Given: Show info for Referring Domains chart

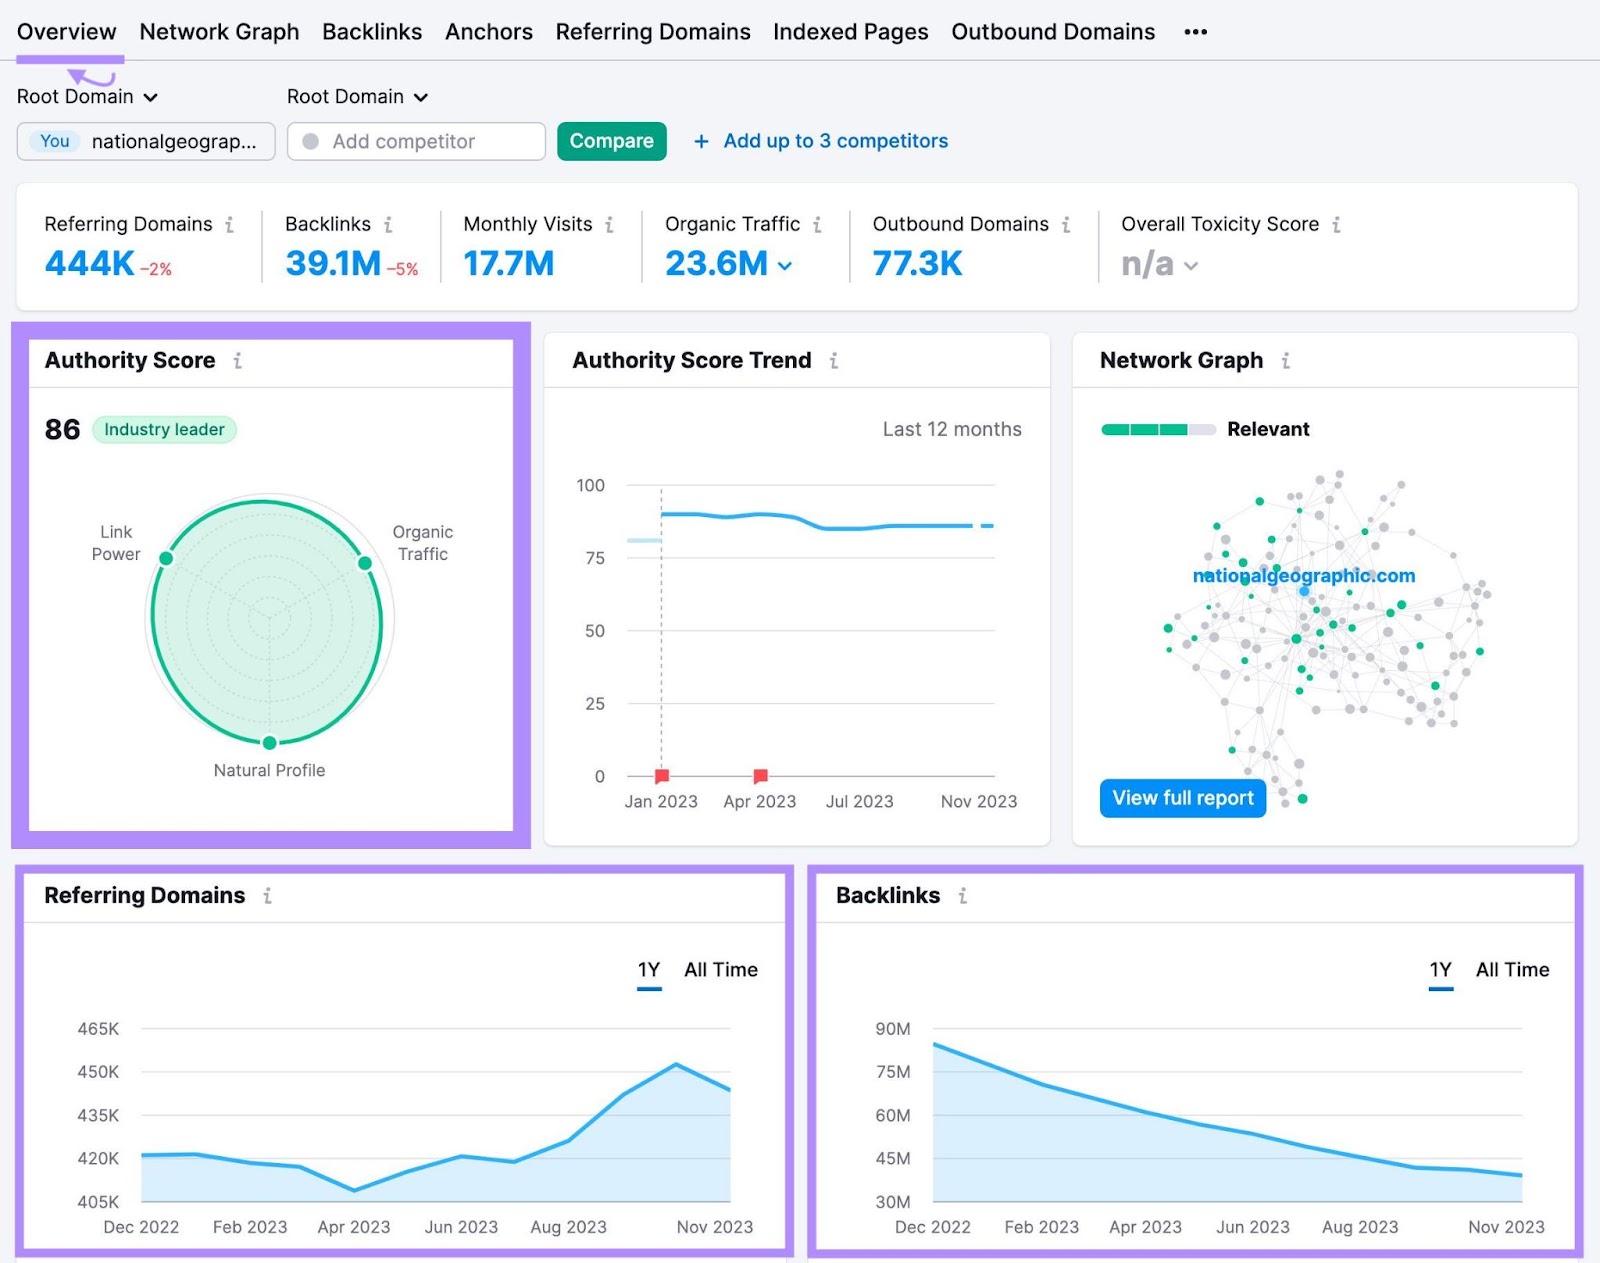Looking at the screenshot, I should (x=267, y=896).
